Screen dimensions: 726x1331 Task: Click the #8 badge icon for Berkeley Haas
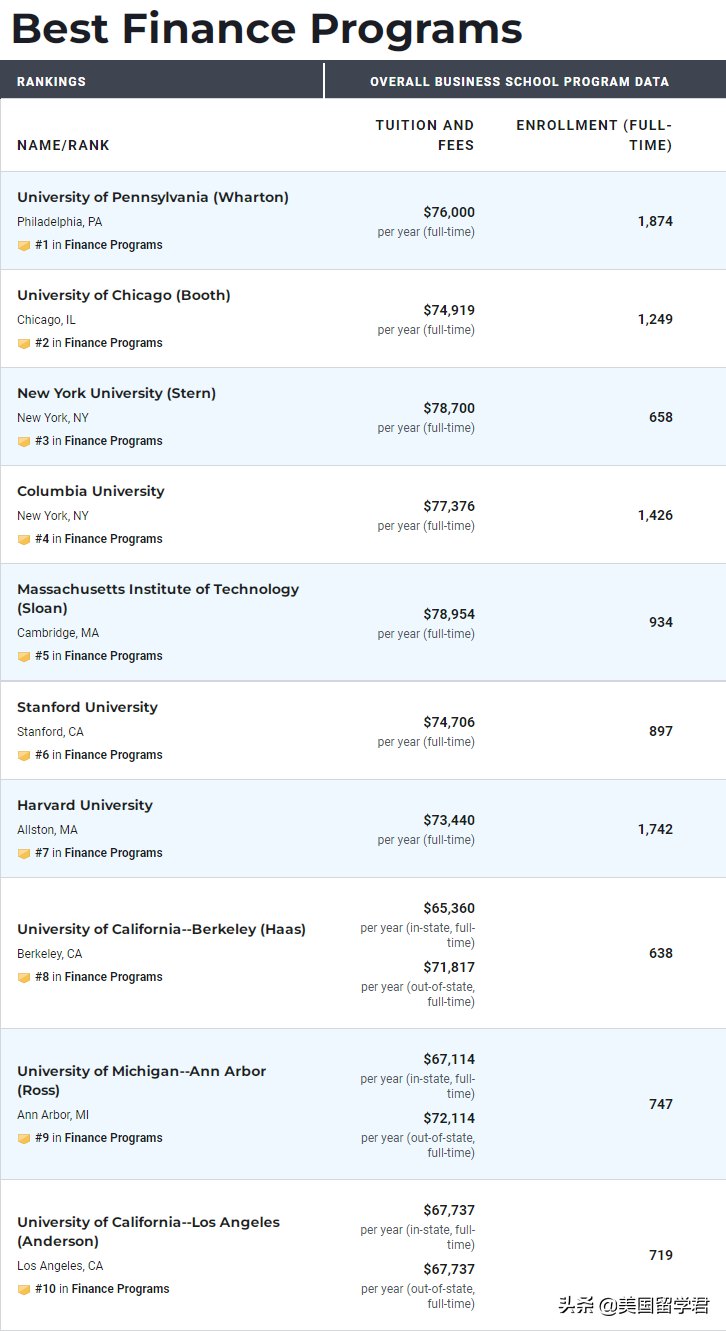coord(24,977)
